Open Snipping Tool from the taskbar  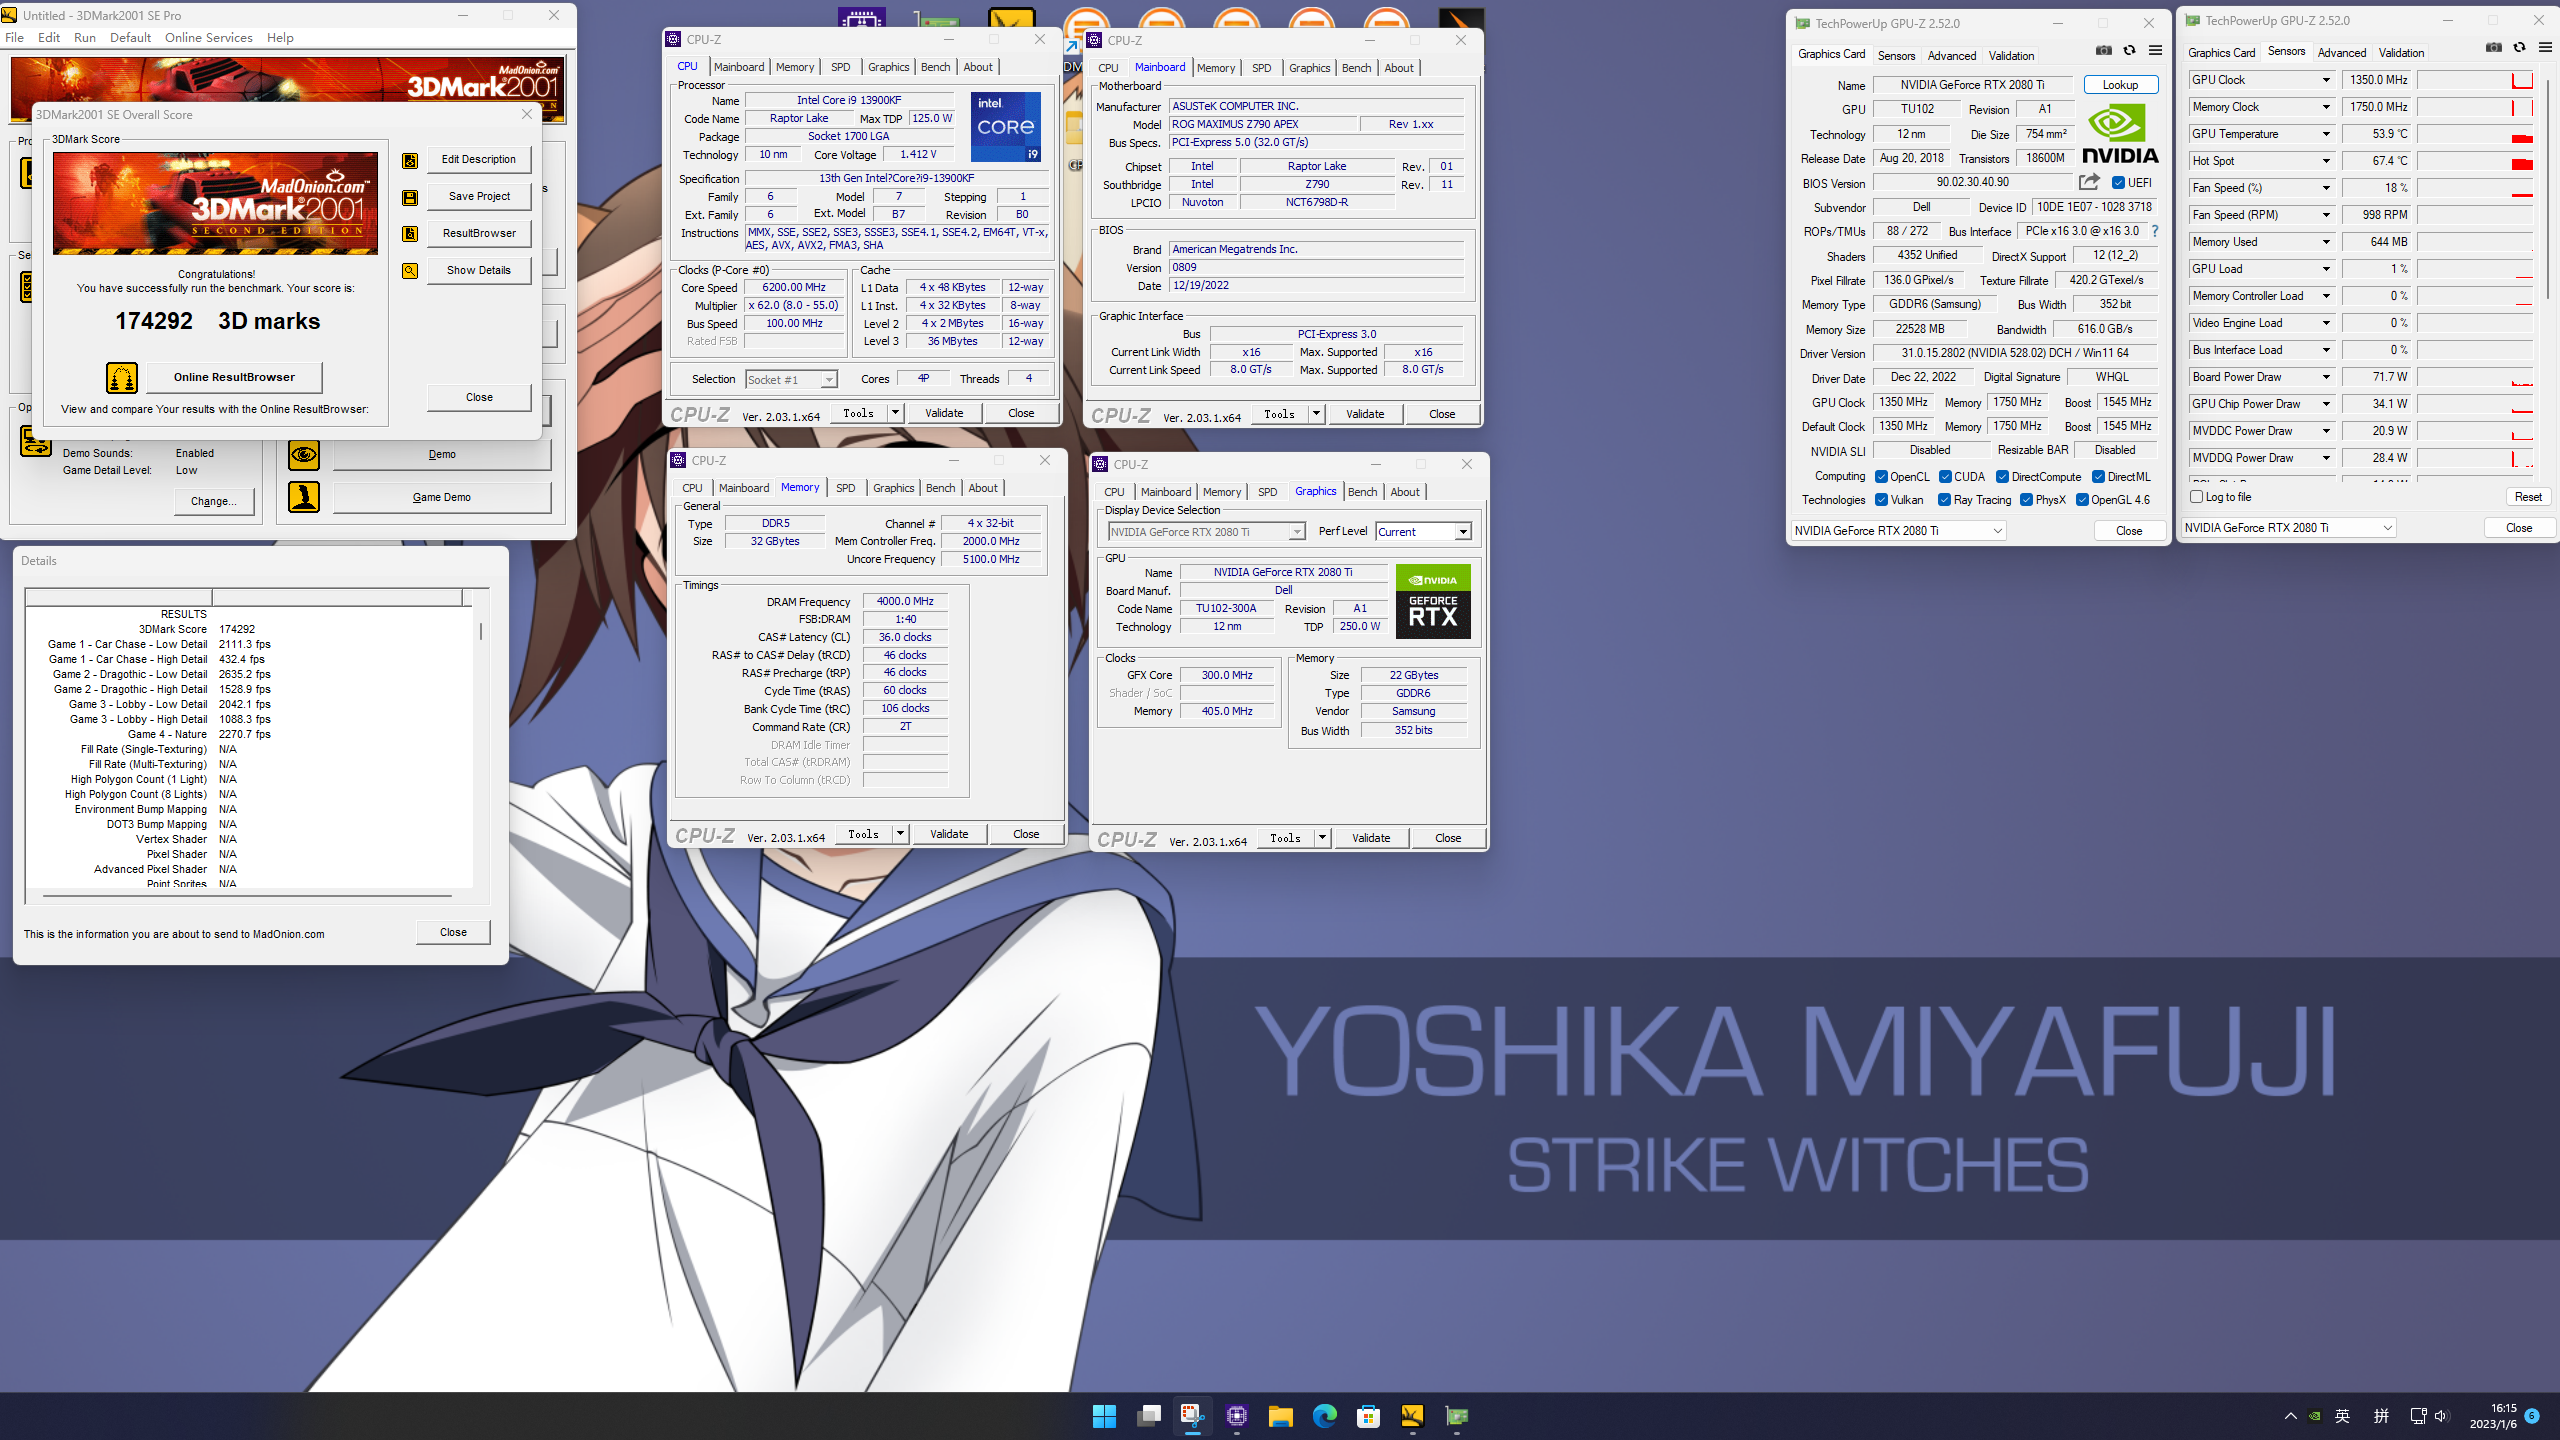pyautogui.click(x=1192, y=1416)
